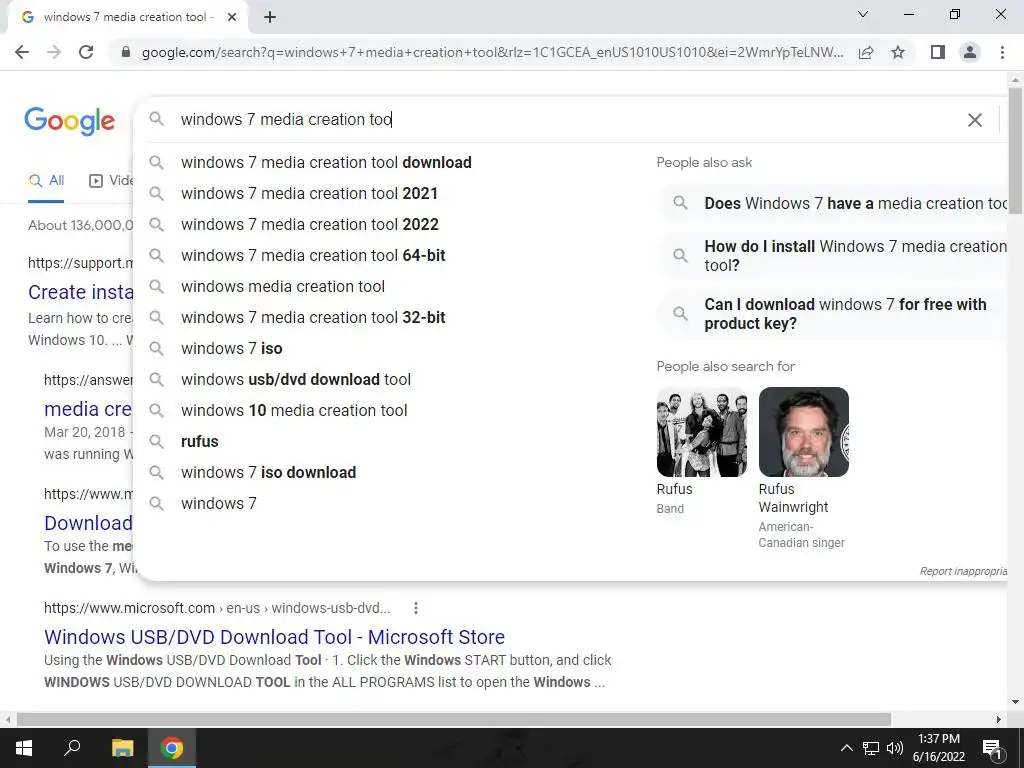Choose suggestion ending in 2022
The height and width of the screenshot is (768, 1024).
tap(310, 225)
